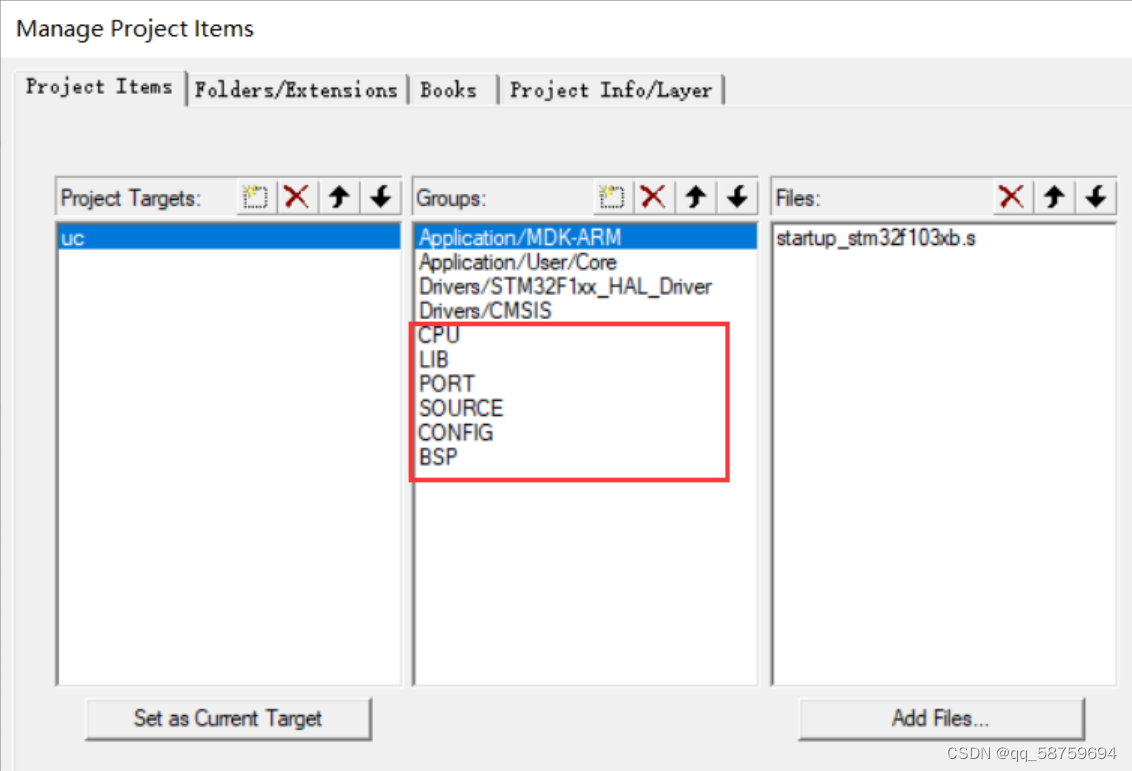Open the Books tab
Screen dimensions: 1132x771
[x=448, y=89]
